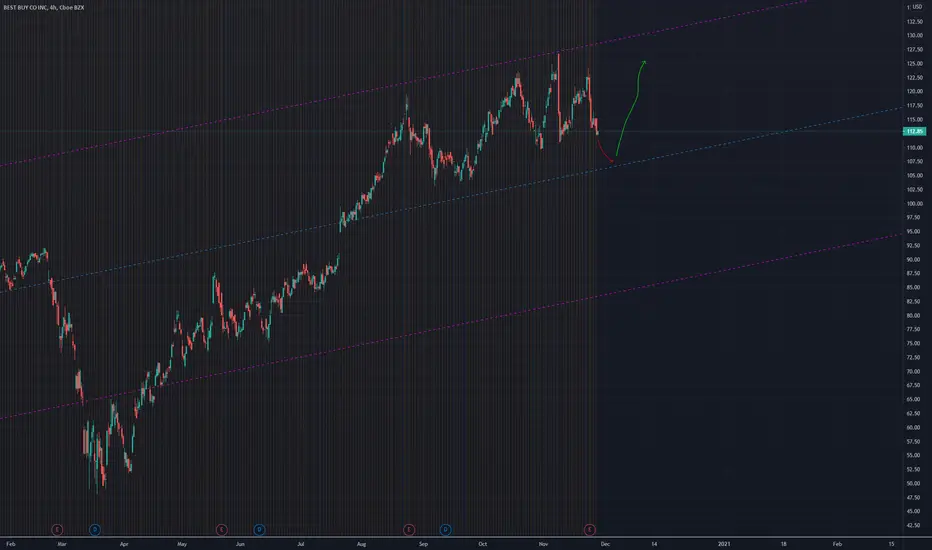The image size is (932, 550).
Task: Click the 130.00 price axis label
Action: (914, 36)
